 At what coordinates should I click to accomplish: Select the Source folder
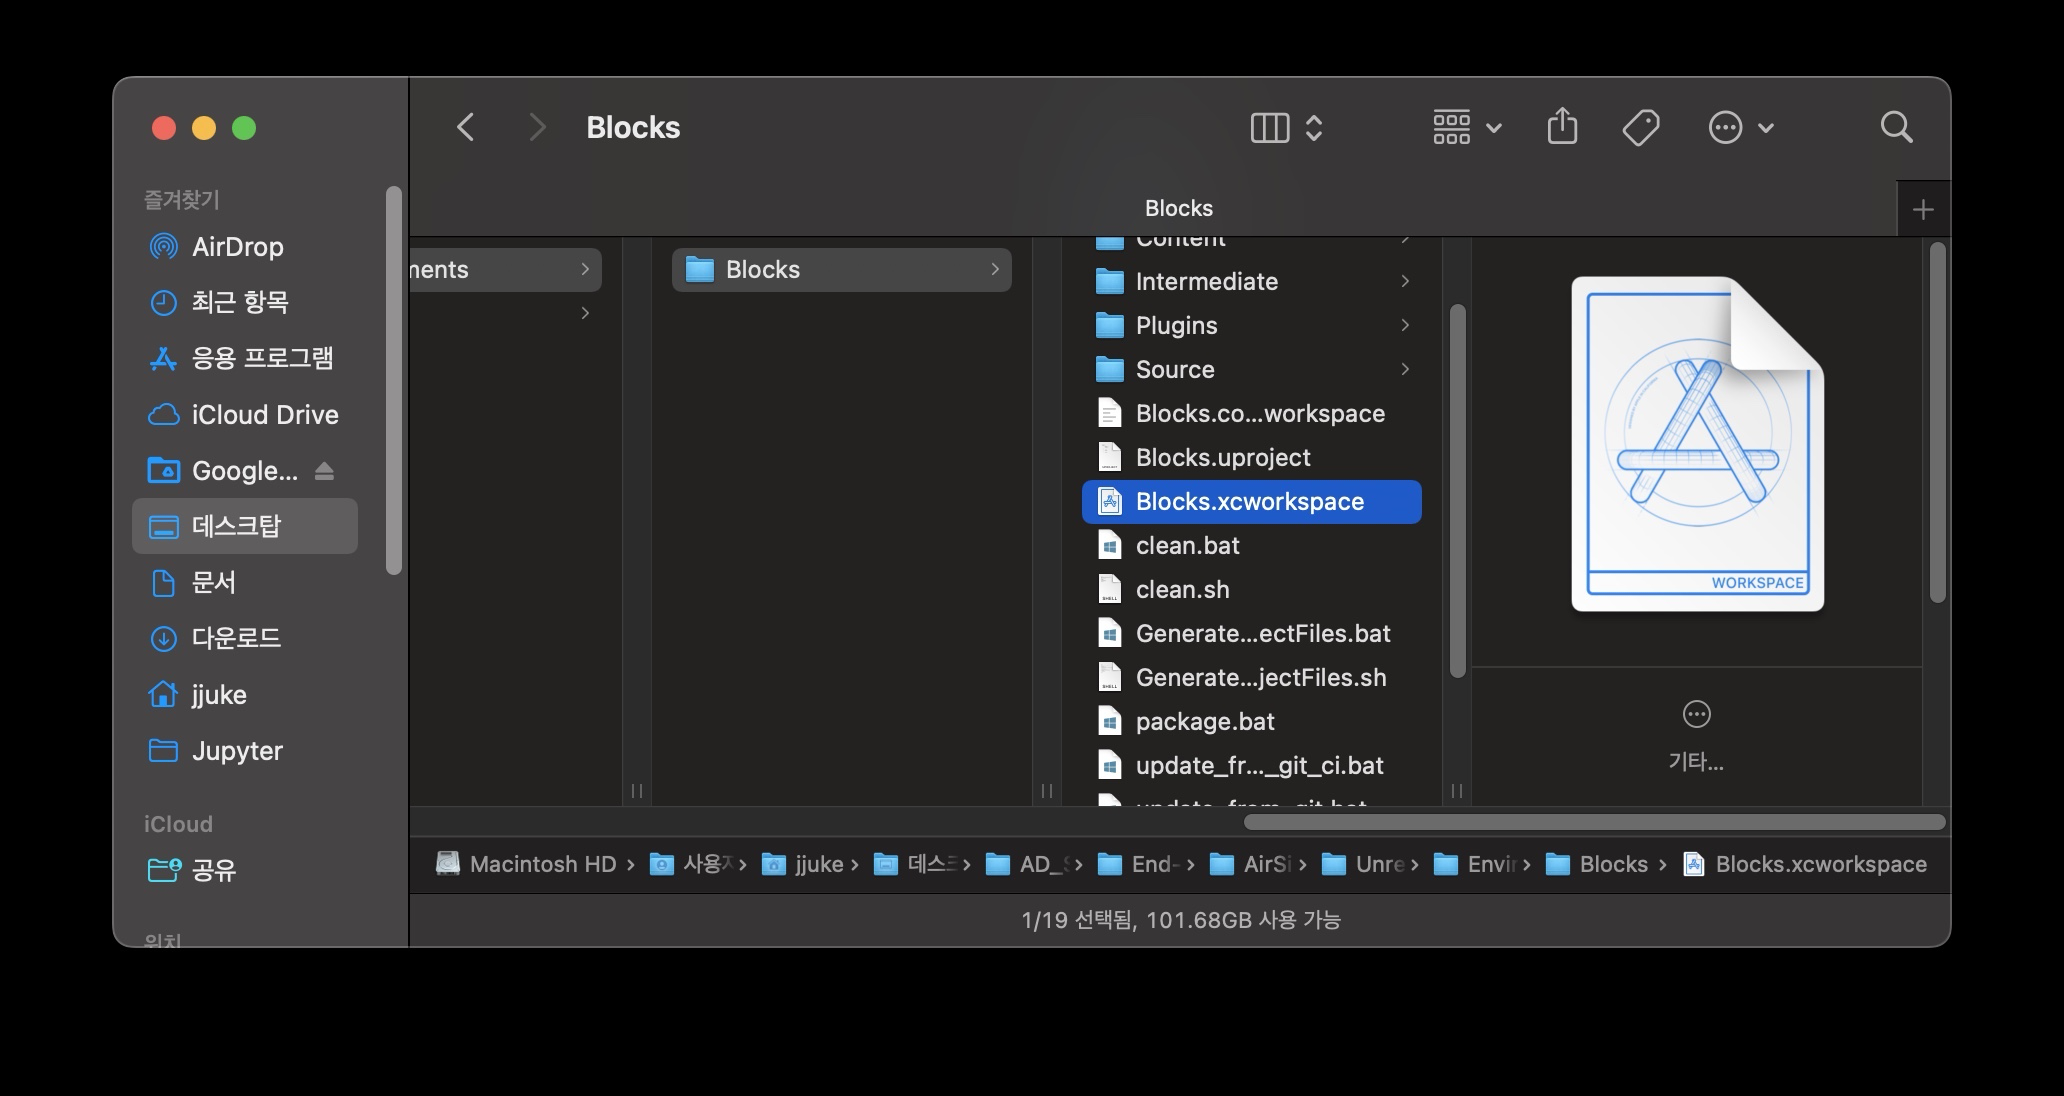pos(1251,370)
